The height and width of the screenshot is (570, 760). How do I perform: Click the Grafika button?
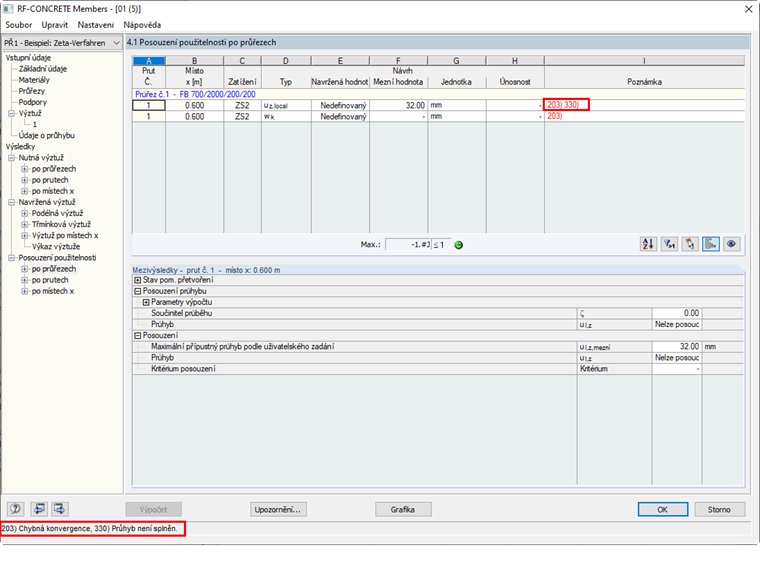(x=403, y=509)
